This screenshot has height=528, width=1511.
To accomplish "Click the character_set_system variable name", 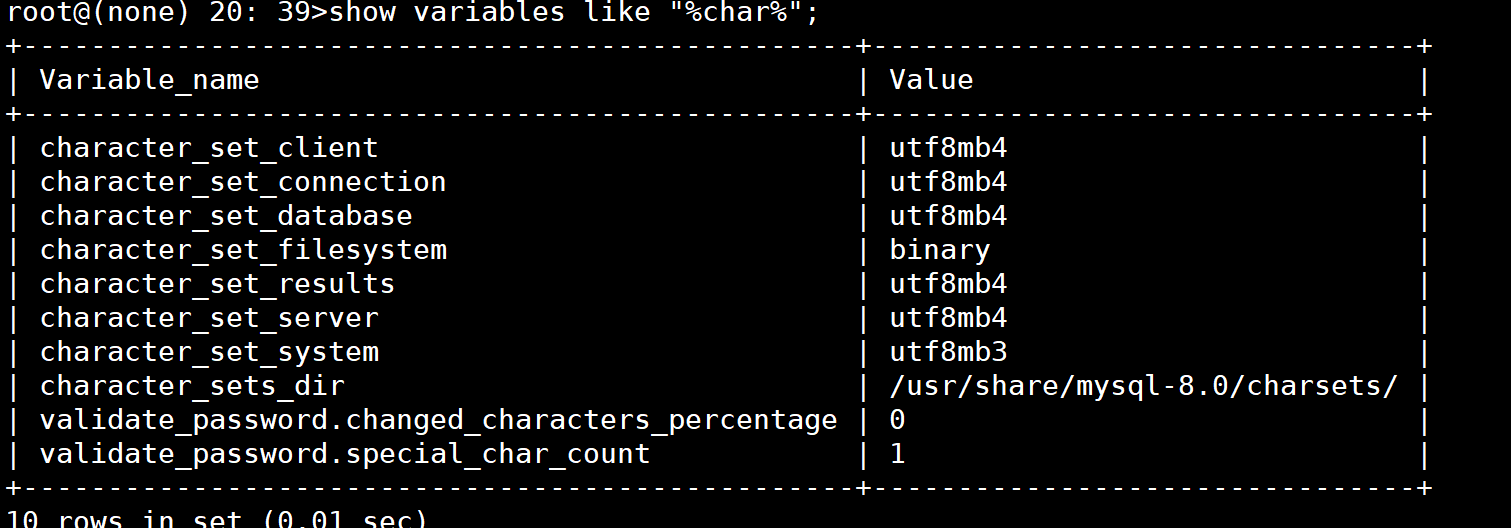I will pos(209,352).
